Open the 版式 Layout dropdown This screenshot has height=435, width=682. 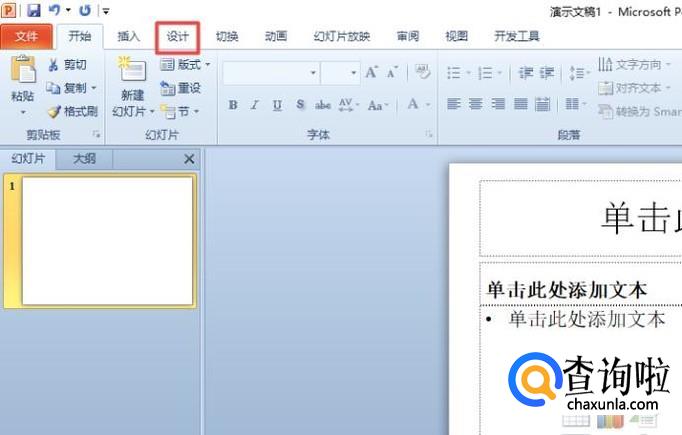click(x=184, y=65)
